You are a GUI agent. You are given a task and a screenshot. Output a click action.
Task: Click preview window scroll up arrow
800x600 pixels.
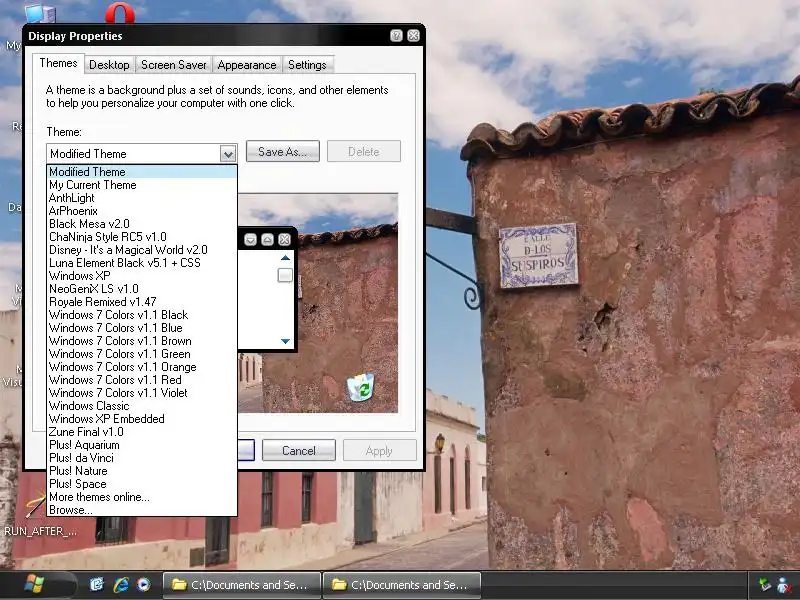[285, 258]
